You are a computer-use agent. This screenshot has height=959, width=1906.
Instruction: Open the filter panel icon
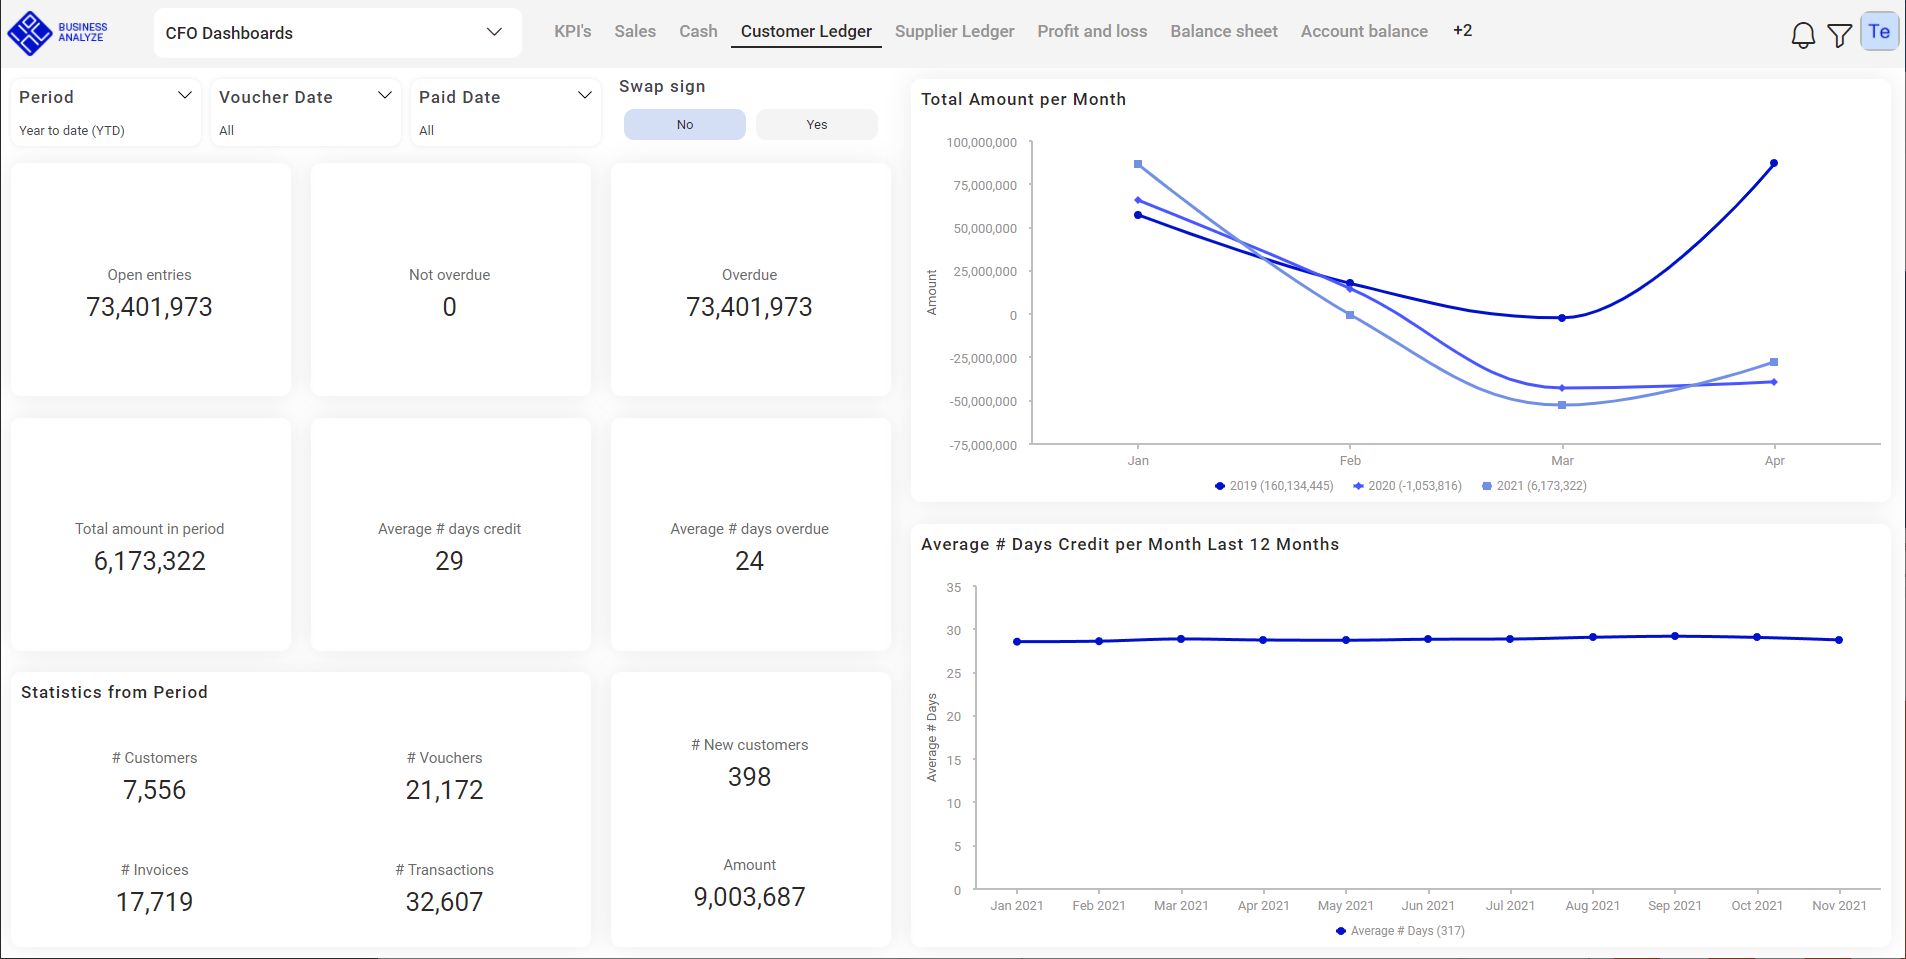1839,33
